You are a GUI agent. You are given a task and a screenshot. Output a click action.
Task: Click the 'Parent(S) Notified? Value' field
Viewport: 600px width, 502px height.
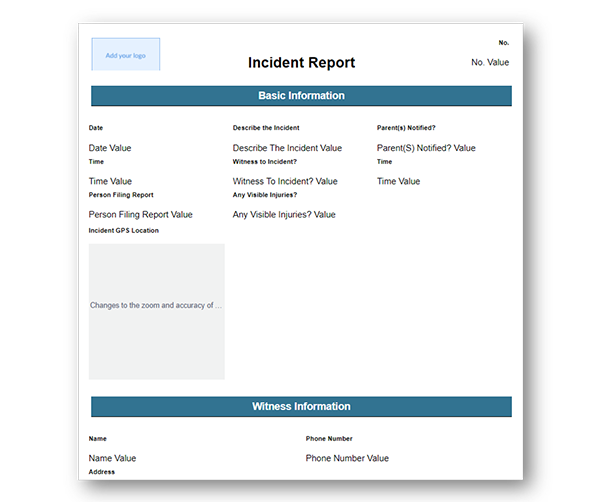pyautogui.click(x=426, y=148)
